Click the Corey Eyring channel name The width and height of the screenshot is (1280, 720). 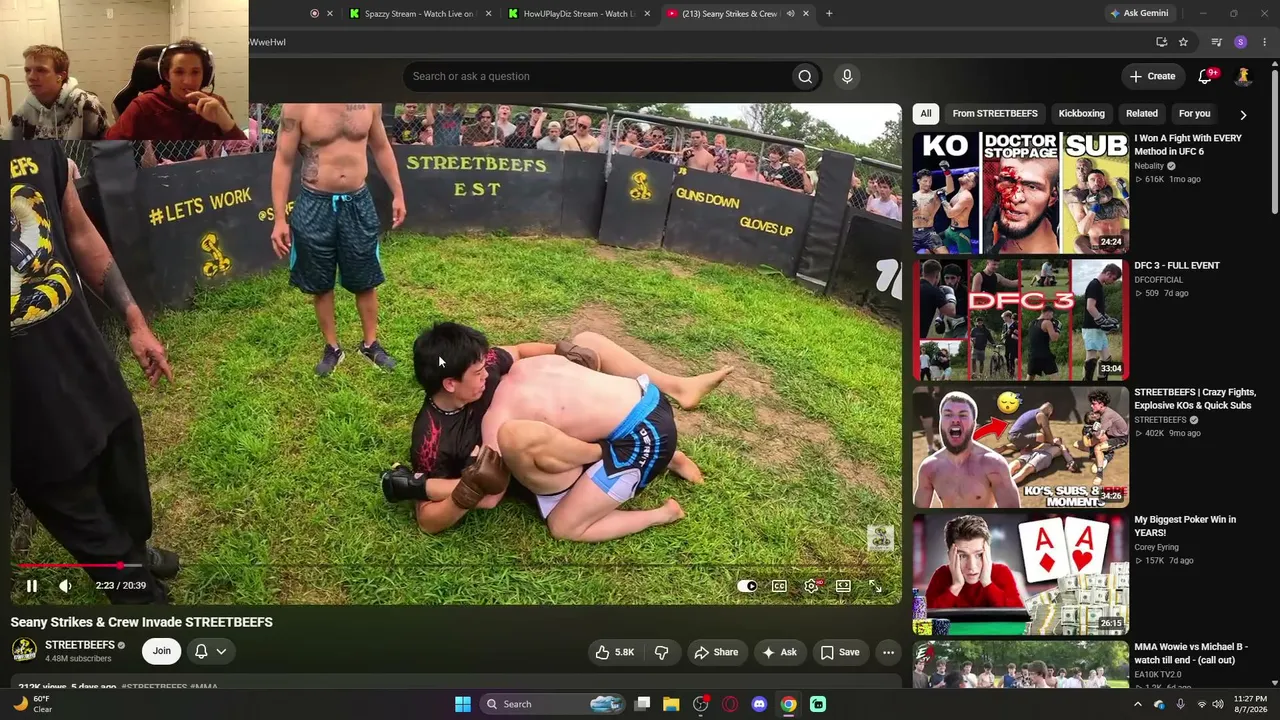[1156, 547]
